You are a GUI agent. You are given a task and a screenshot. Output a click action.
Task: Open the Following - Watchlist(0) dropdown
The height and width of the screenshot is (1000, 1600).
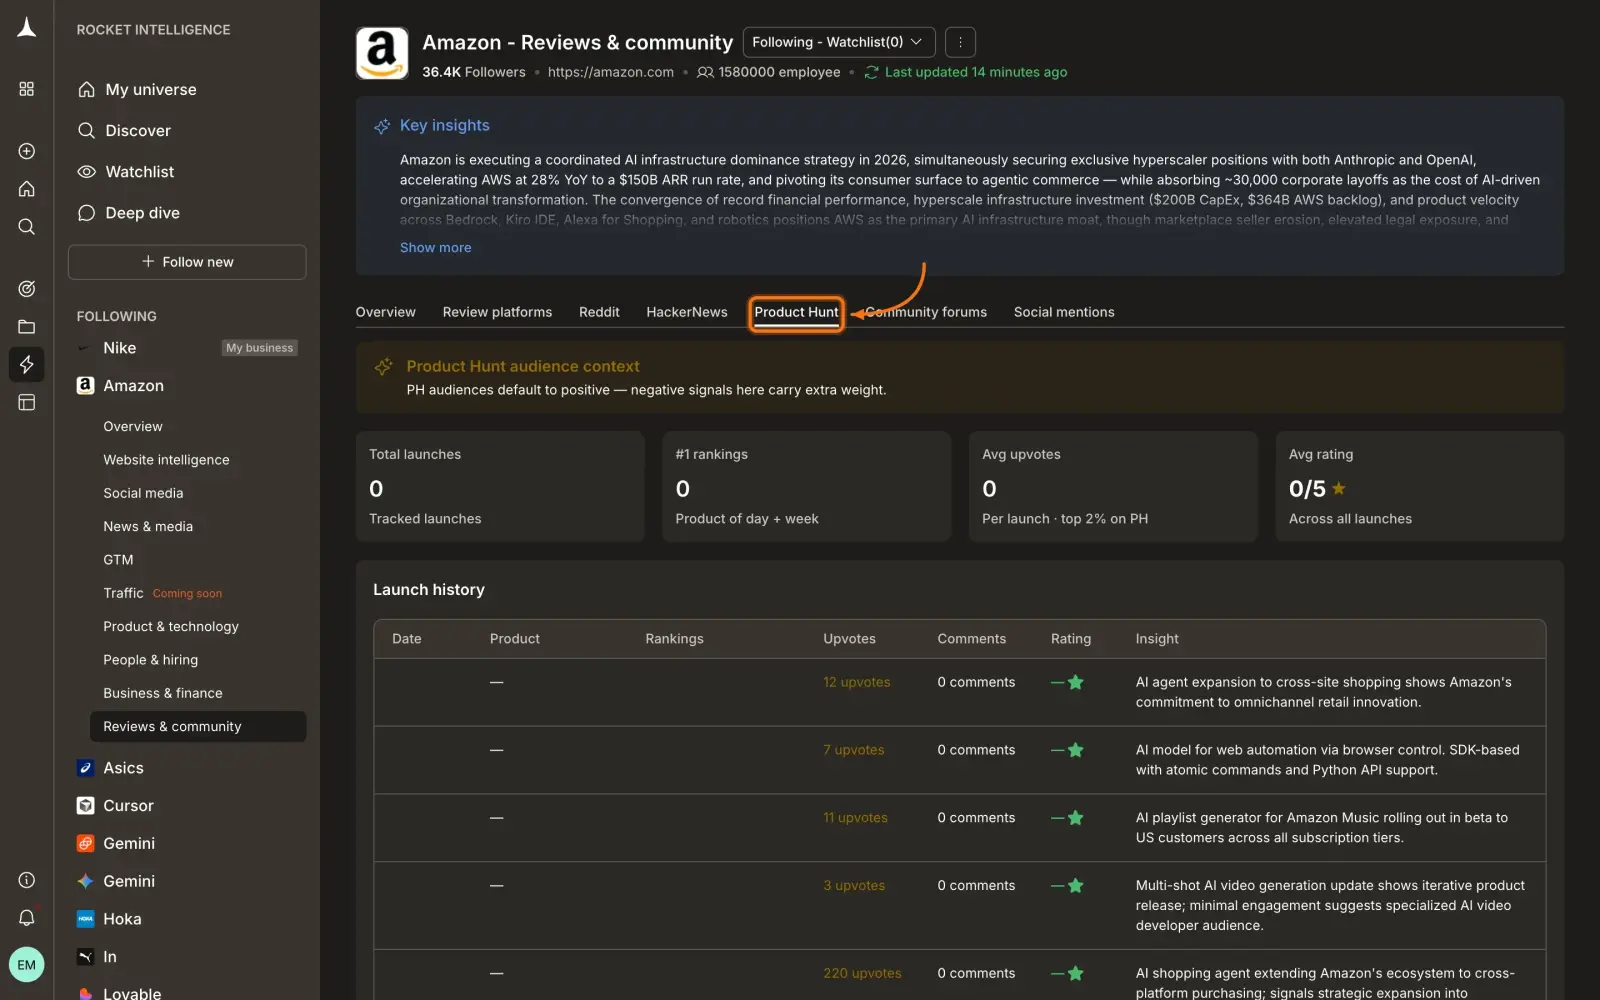(x=839, y=42)
